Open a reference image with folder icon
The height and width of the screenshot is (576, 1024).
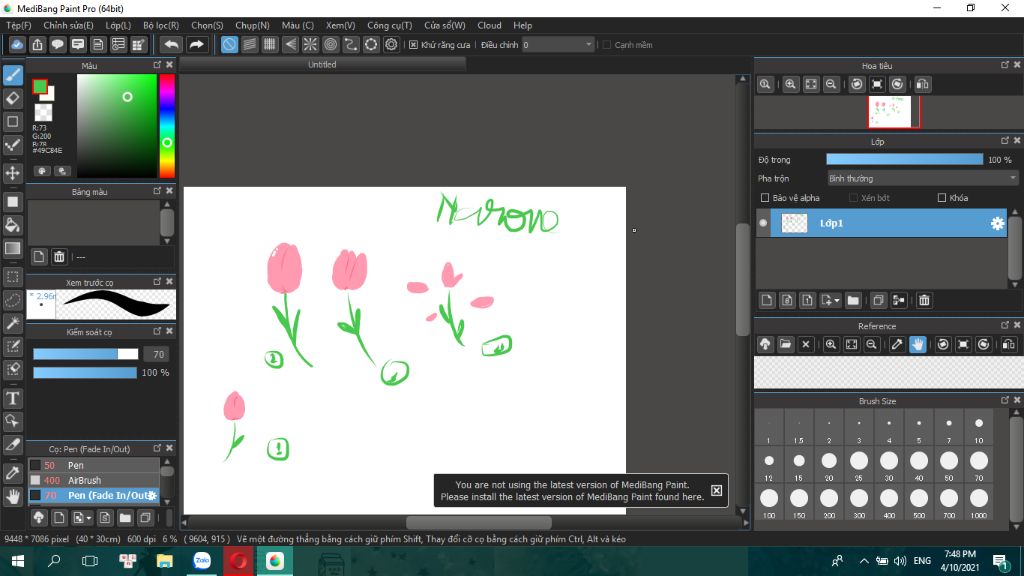click(x=786, y=344)
